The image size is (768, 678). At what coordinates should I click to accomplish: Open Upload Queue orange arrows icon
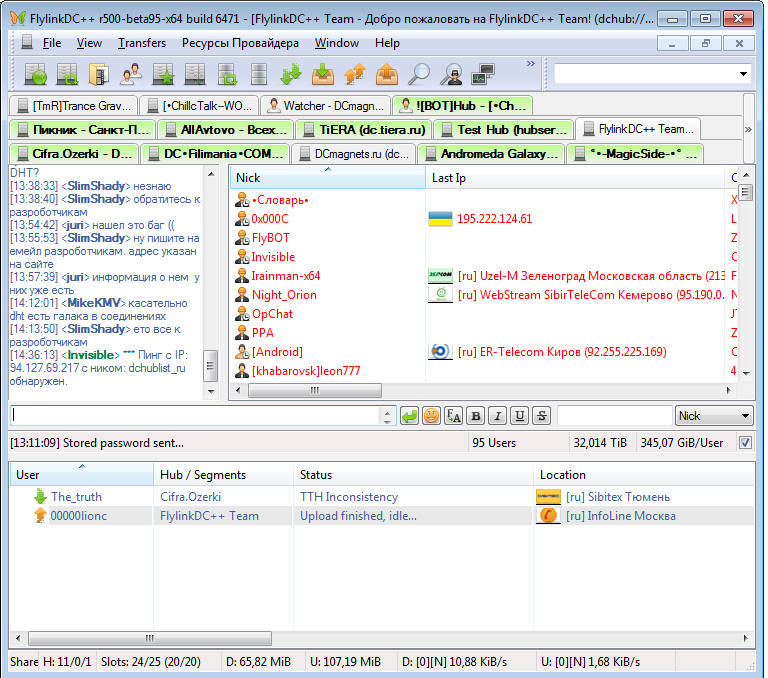355,74
